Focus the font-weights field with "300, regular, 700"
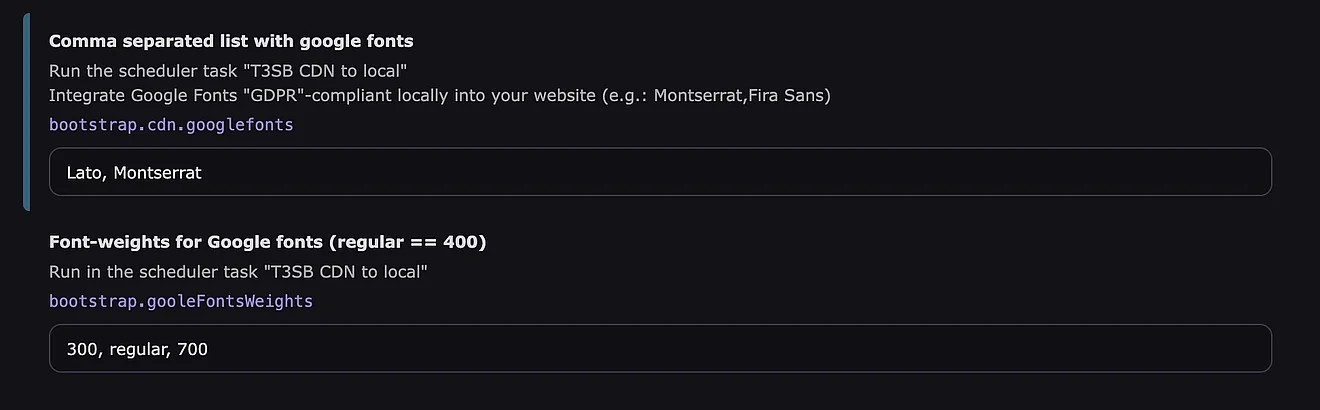The width and height of the screenshot is (1320, 410). 660,348
